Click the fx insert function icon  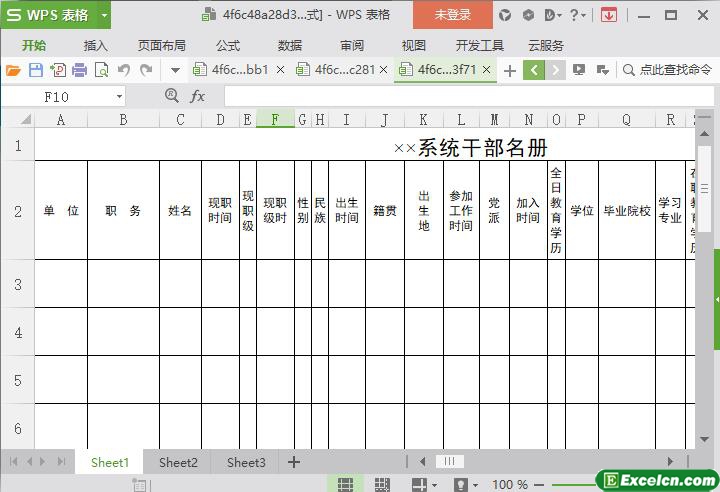pyautogui.click(x=198, y=96)
